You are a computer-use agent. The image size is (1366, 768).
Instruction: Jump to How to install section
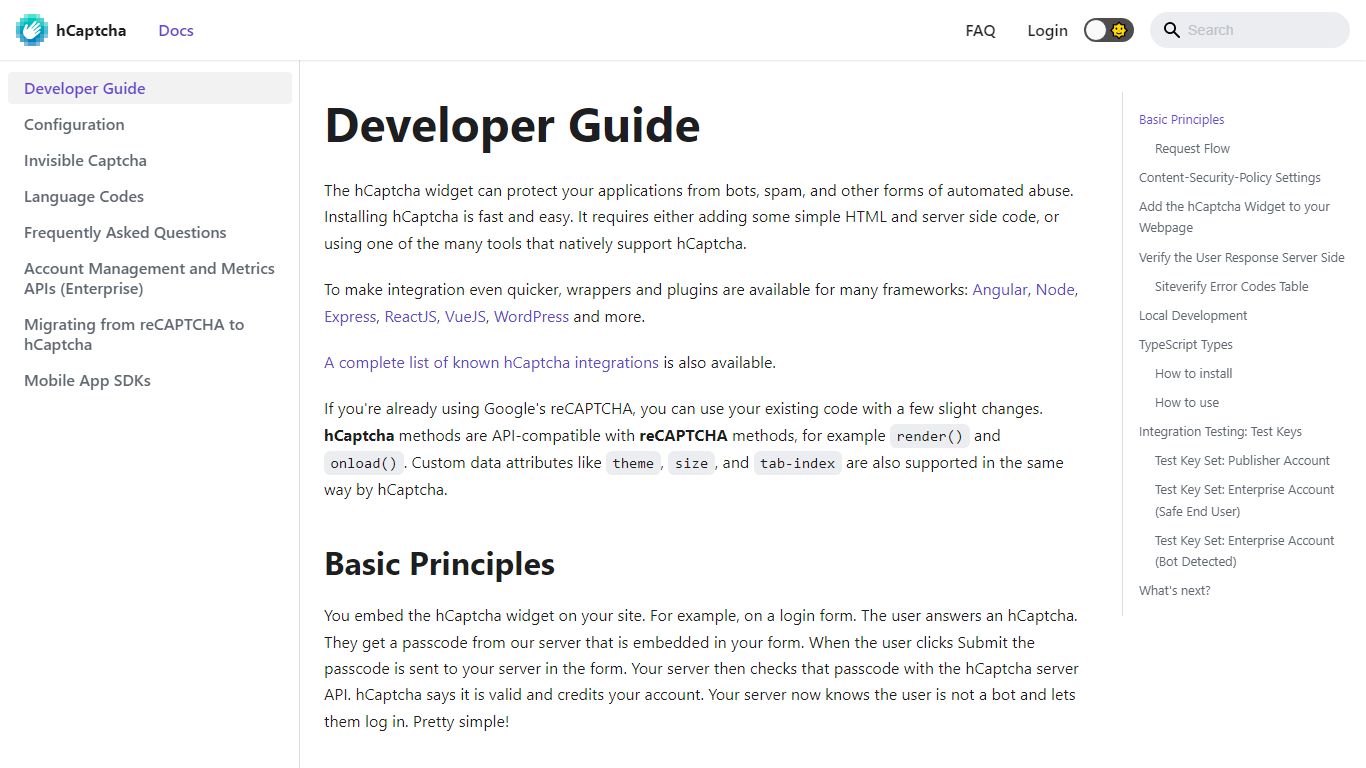click(x=1194, y=373)
